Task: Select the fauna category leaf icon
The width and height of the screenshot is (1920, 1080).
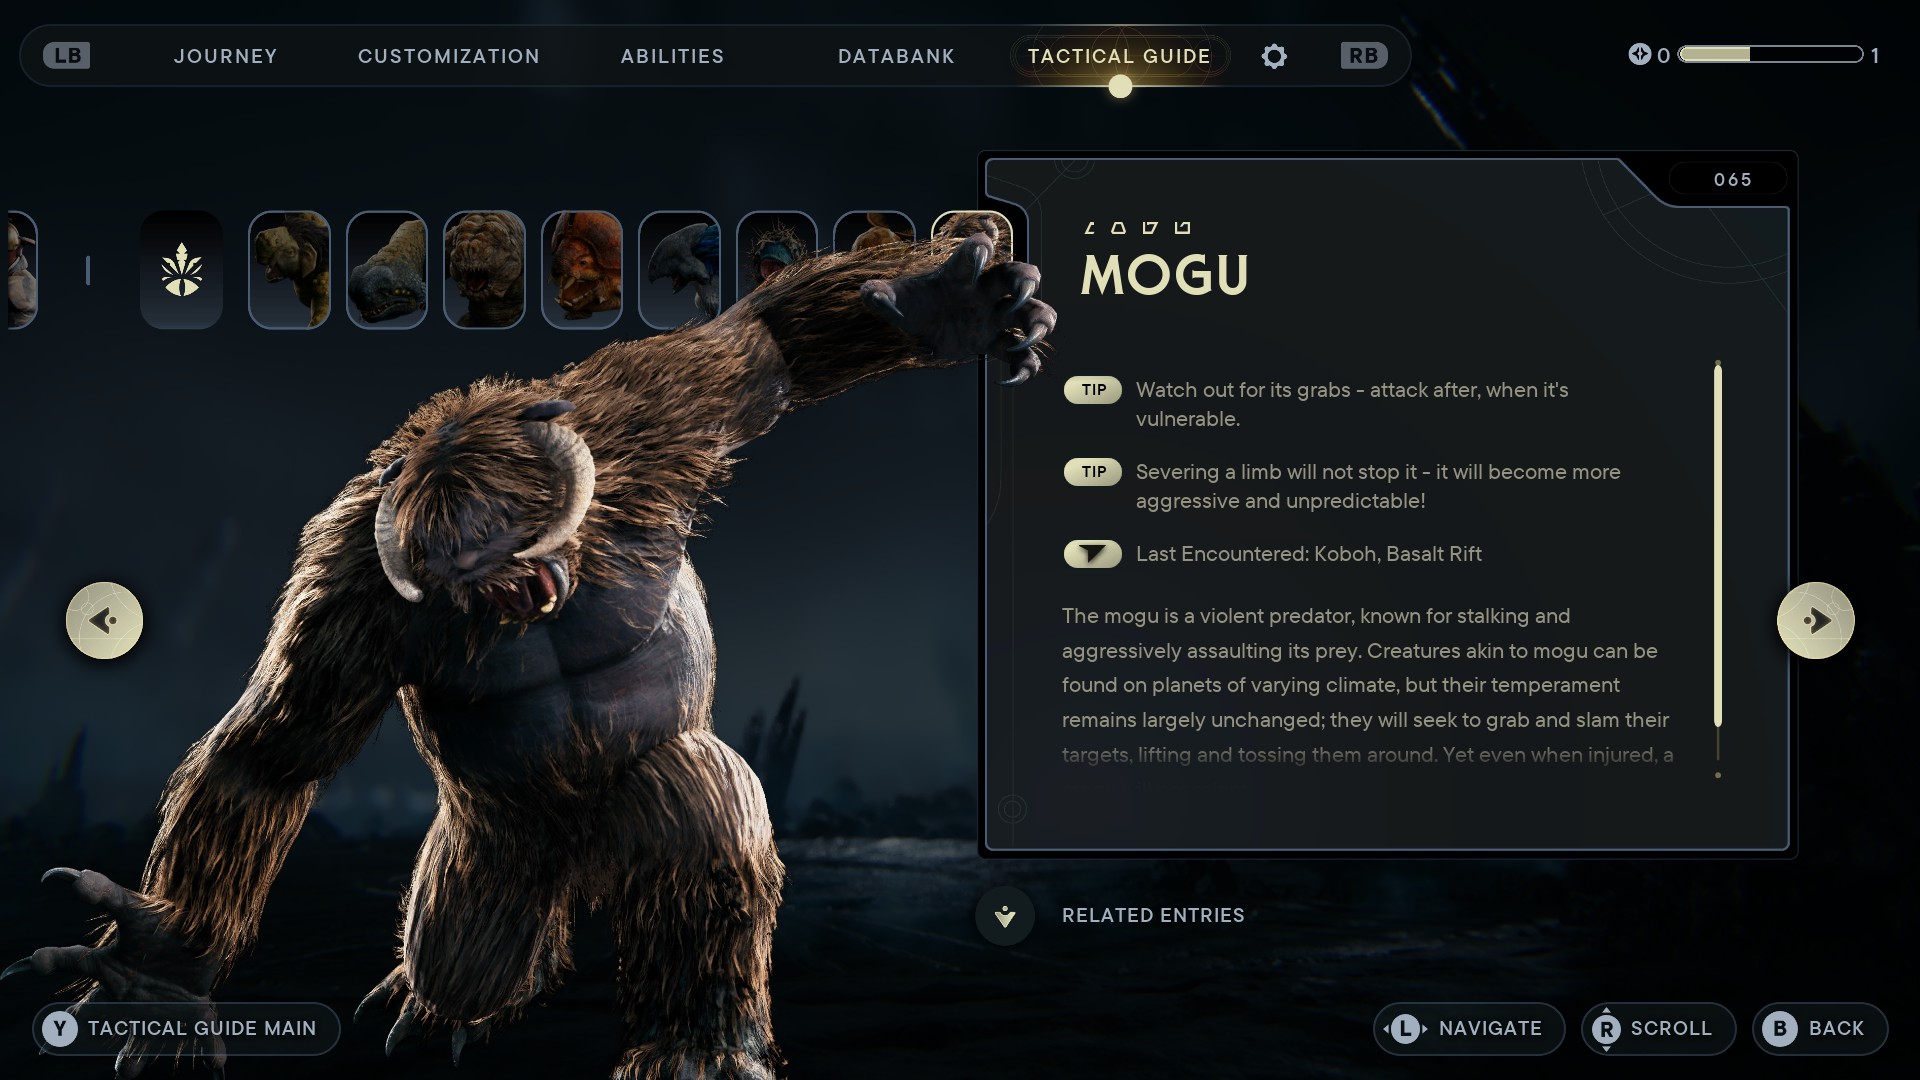Action: (181, 270)
